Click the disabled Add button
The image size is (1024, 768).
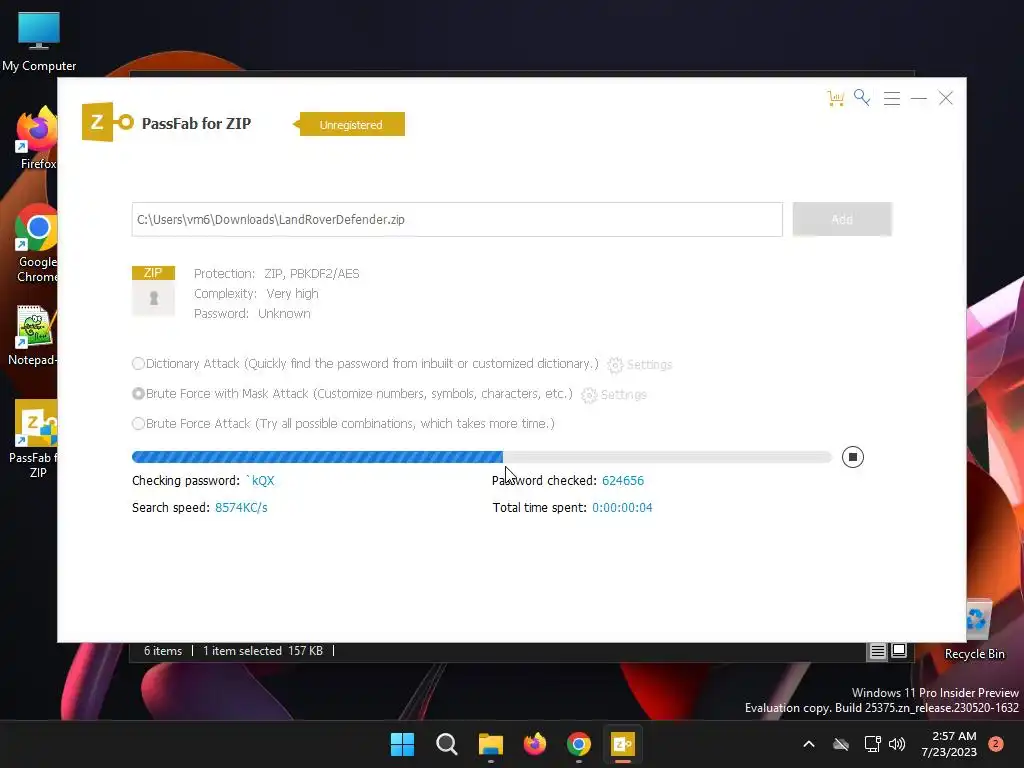coord(842,219)
